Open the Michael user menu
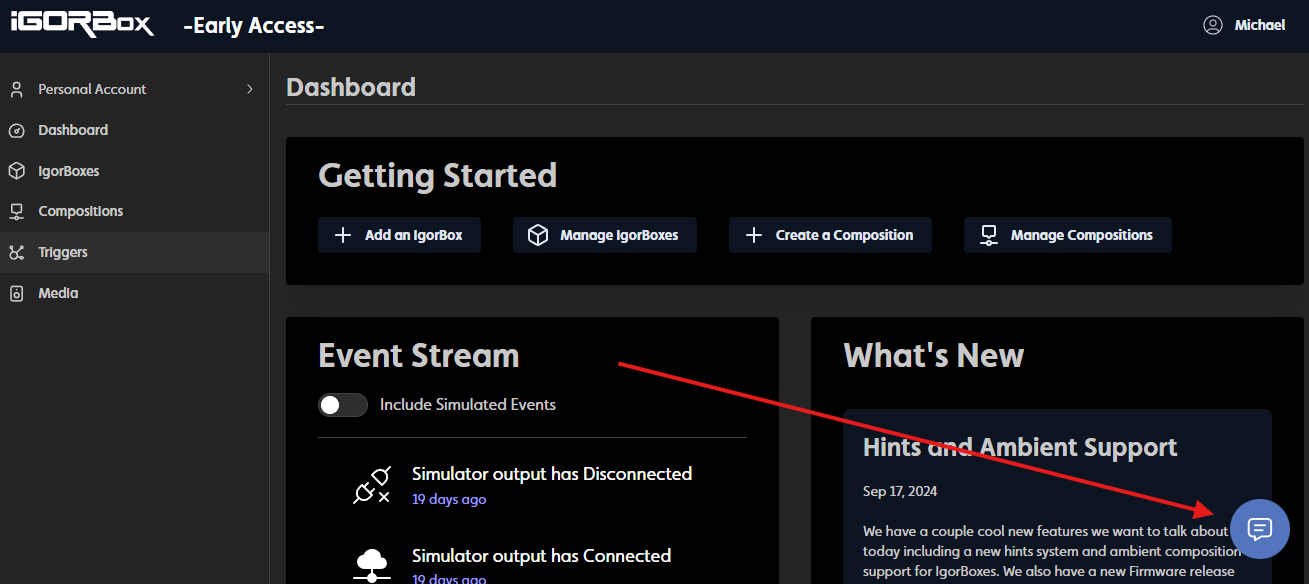 (x=1259, y=25)
